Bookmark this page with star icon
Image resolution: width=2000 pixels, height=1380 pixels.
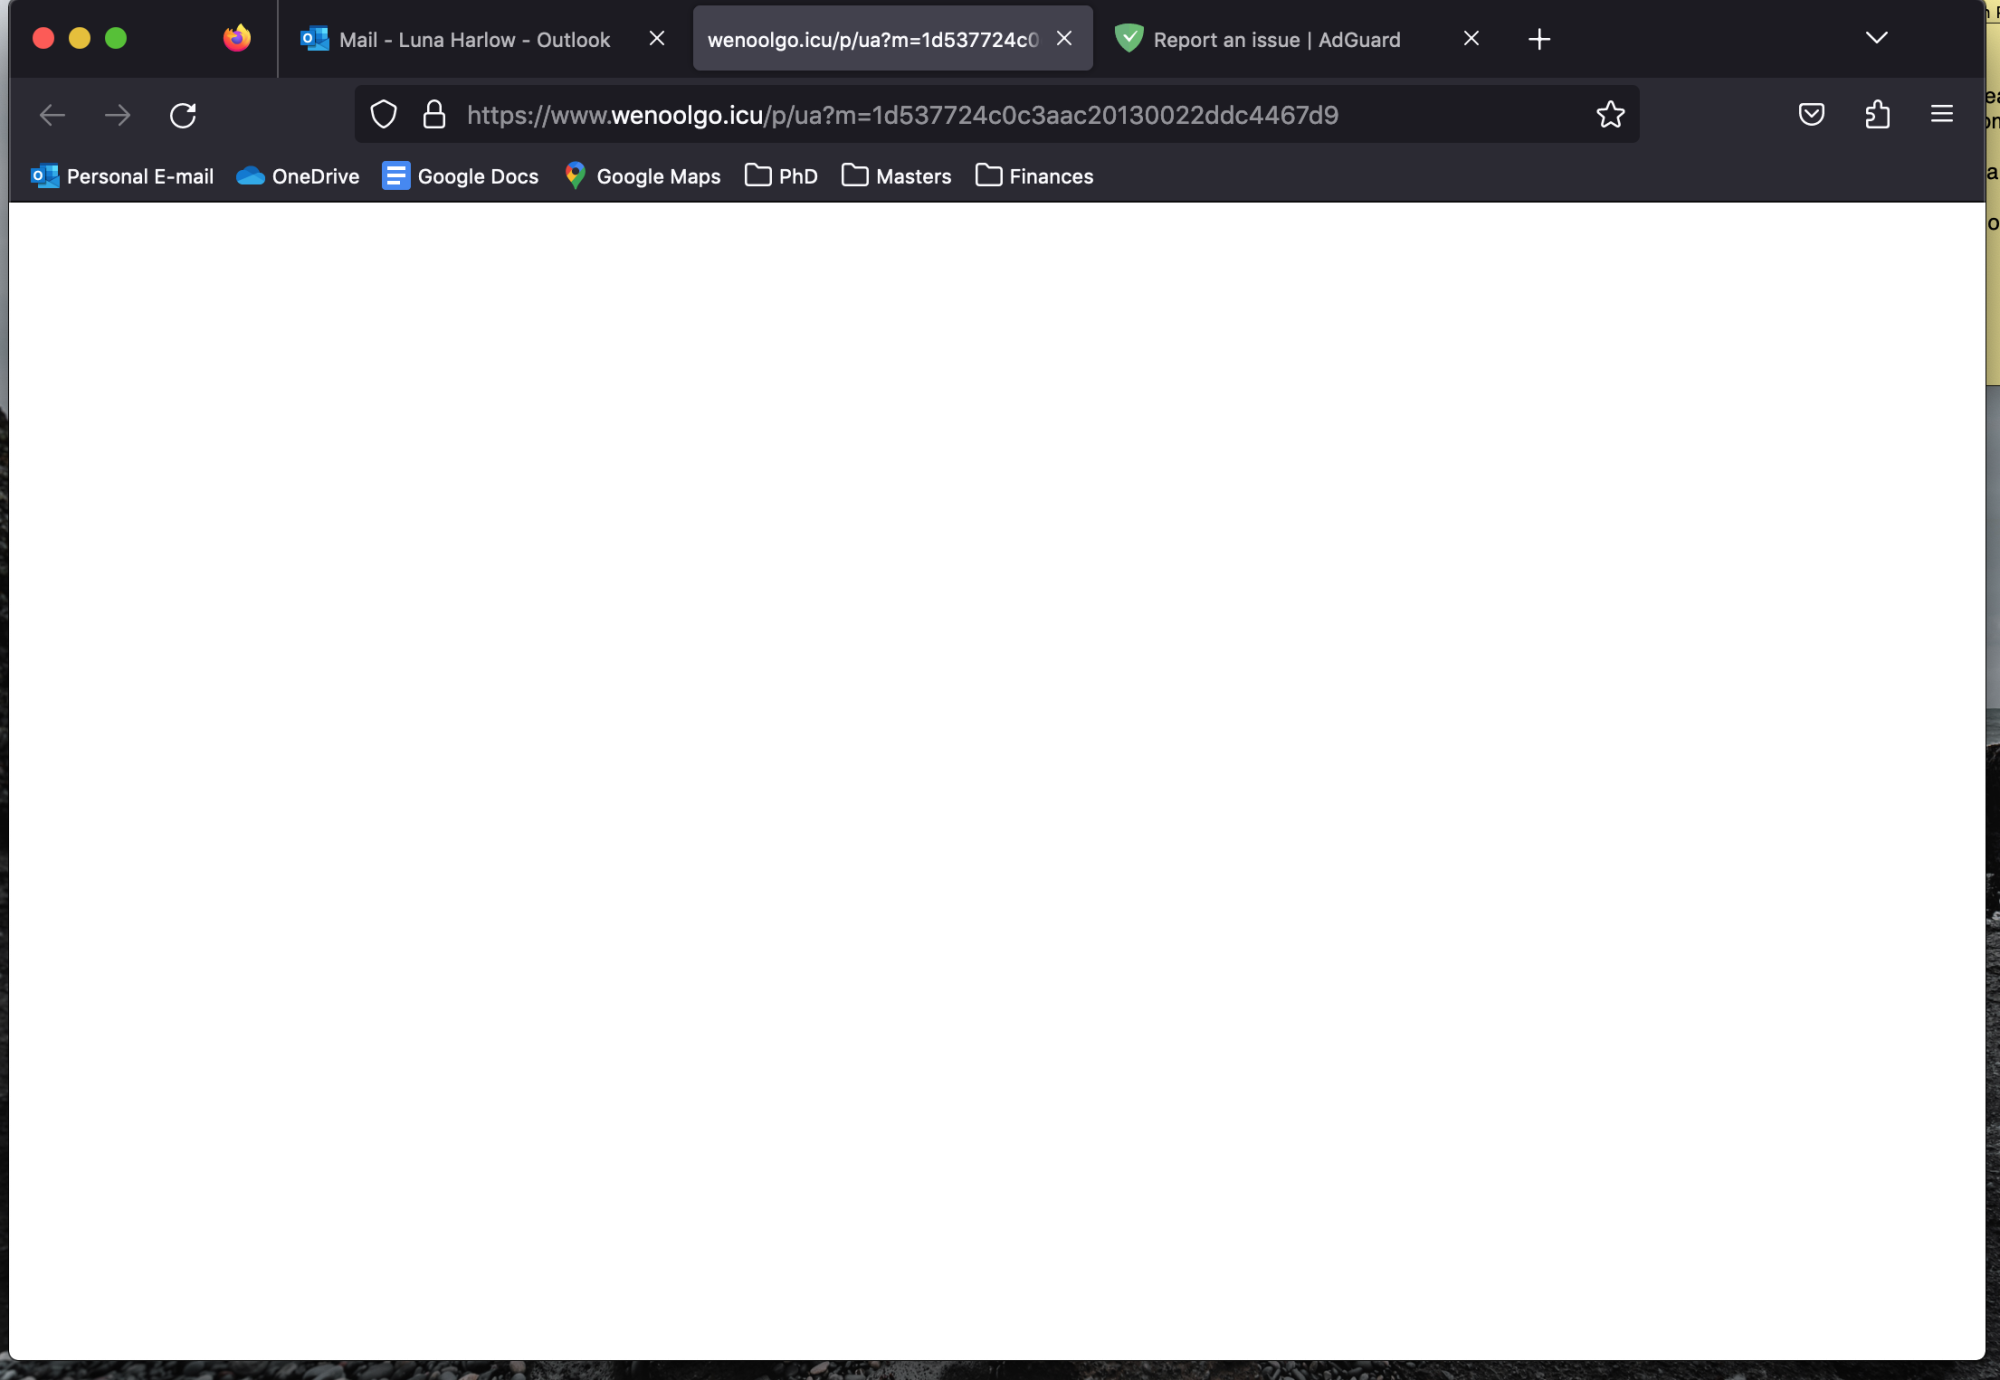tap(1610, 115)
